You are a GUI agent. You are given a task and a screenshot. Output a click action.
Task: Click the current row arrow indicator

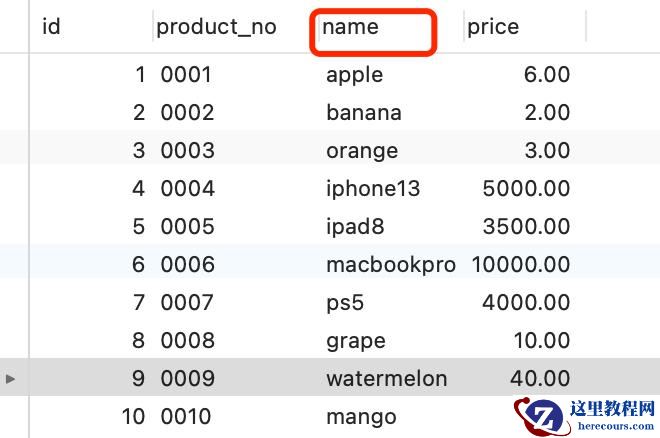pyautogui.click(x=11, y=379)
